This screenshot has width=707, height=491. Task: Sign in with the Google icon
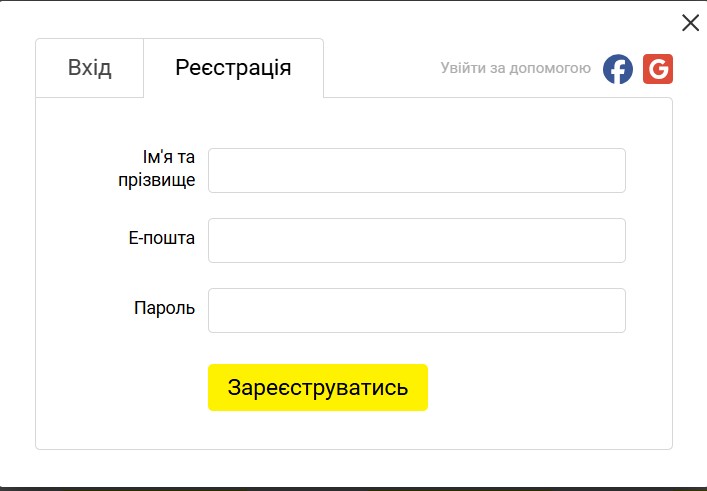coord(658,69)
